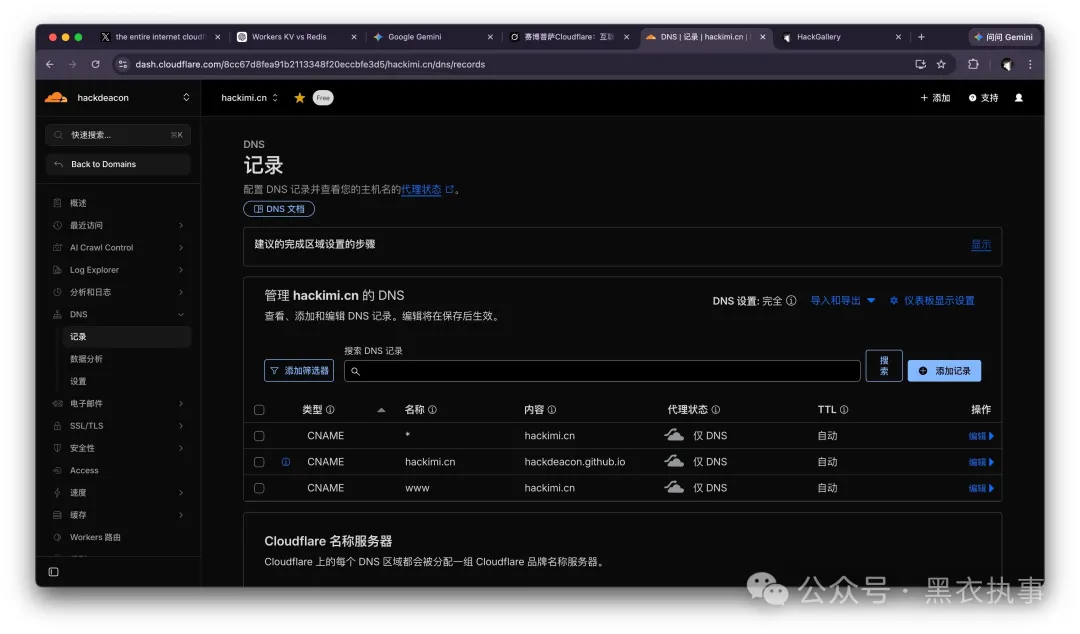This screenshot has width=1080, height=634.
Task: Expand 电子邮件 in sidebar
Action: point(118,404)
